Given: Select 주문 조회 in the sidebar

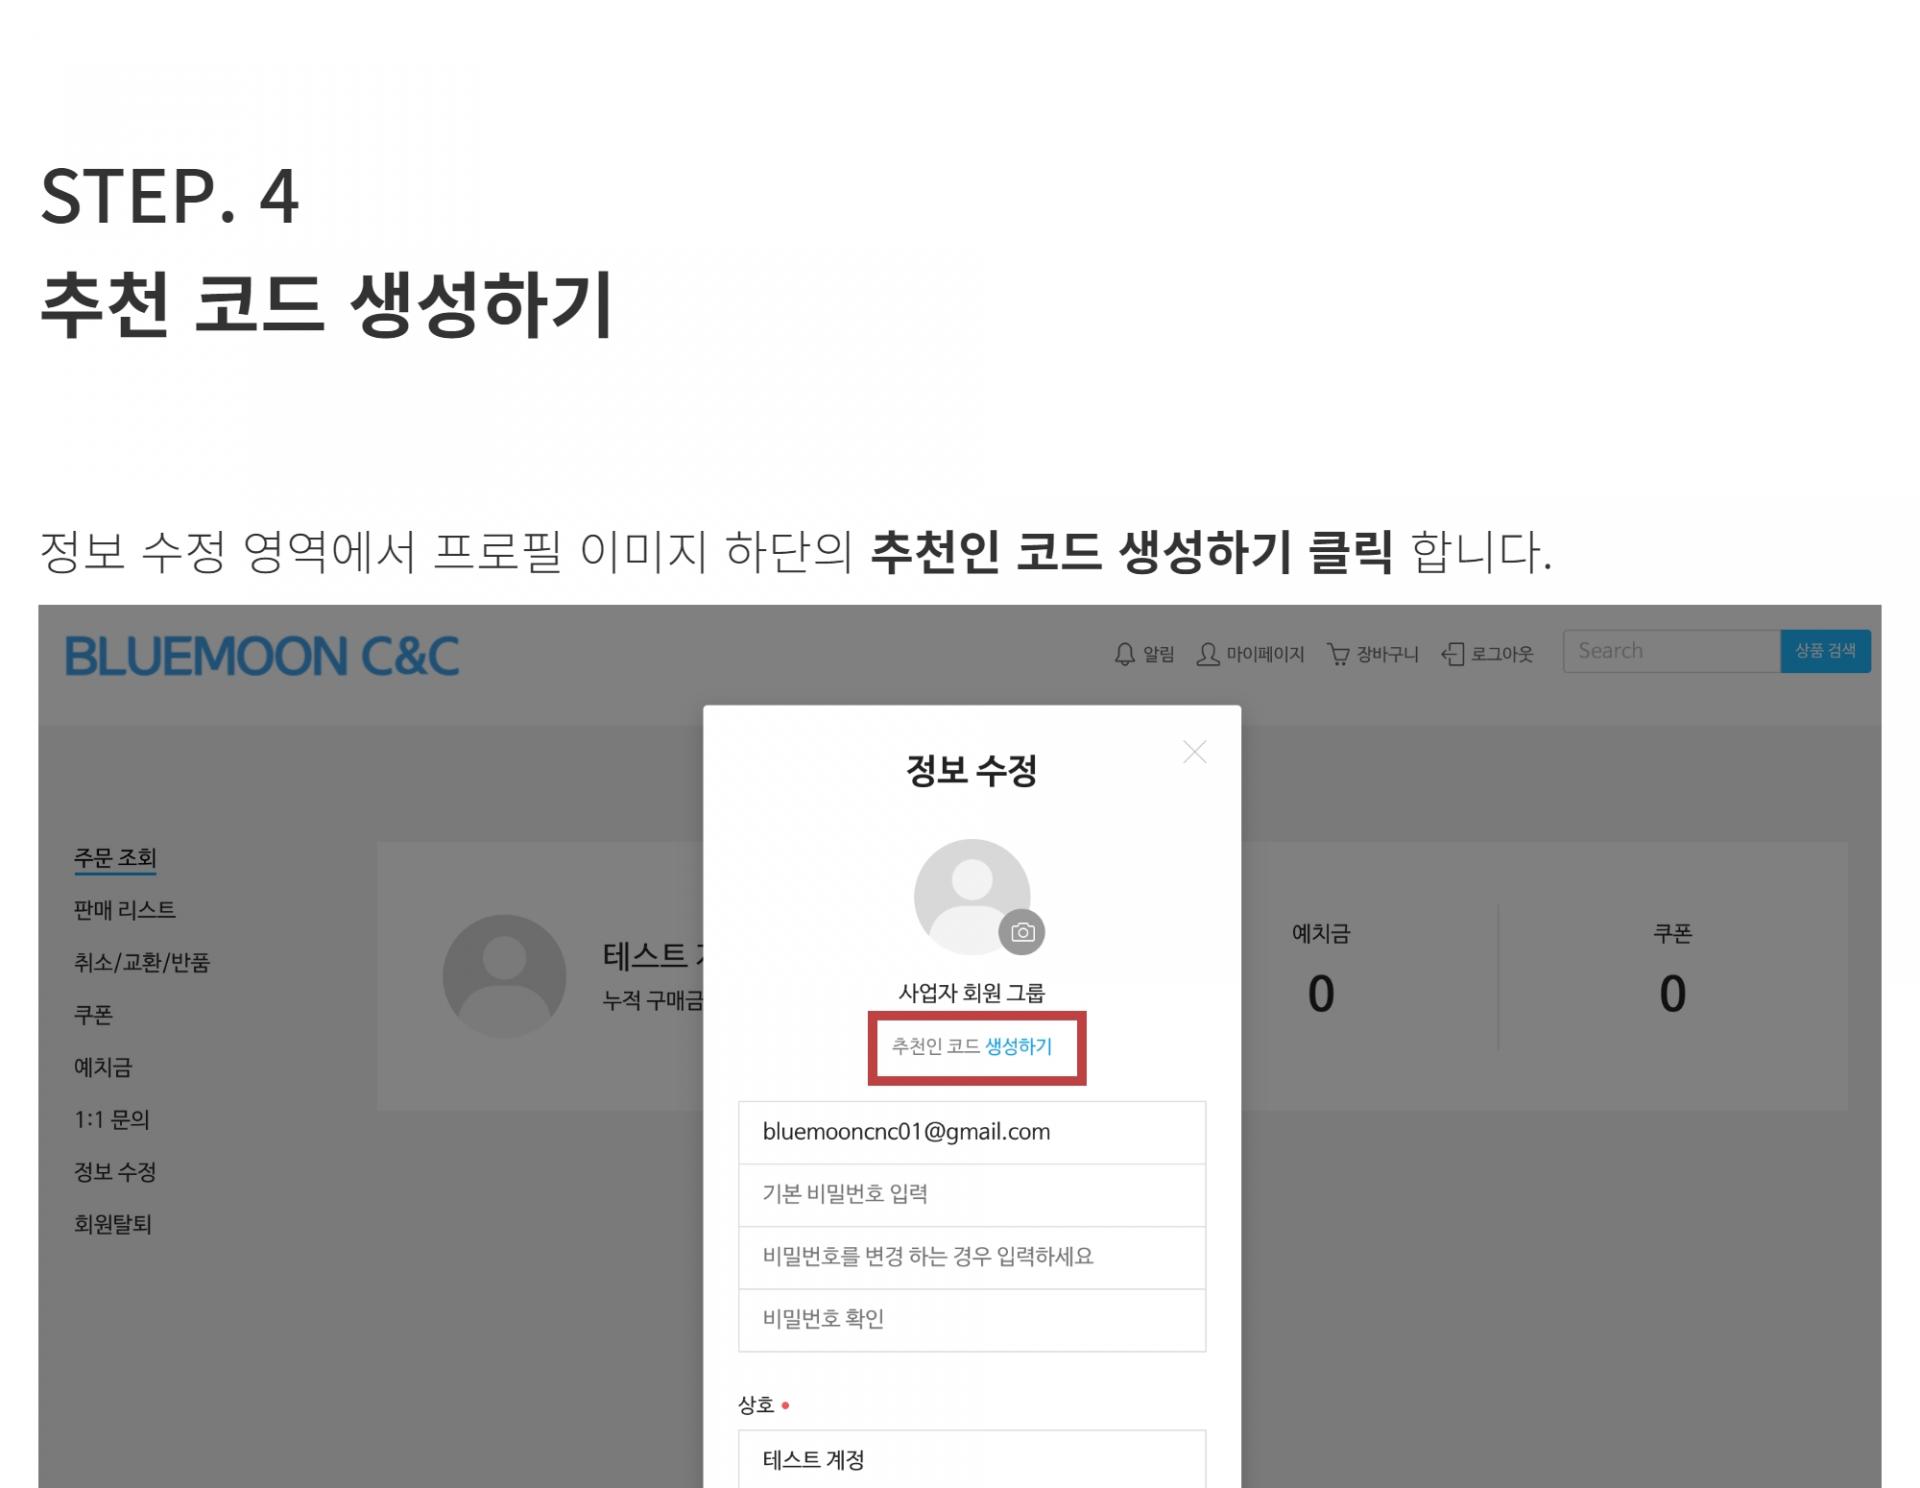Looking at the screenshot, I should click(x=115, y=858).
